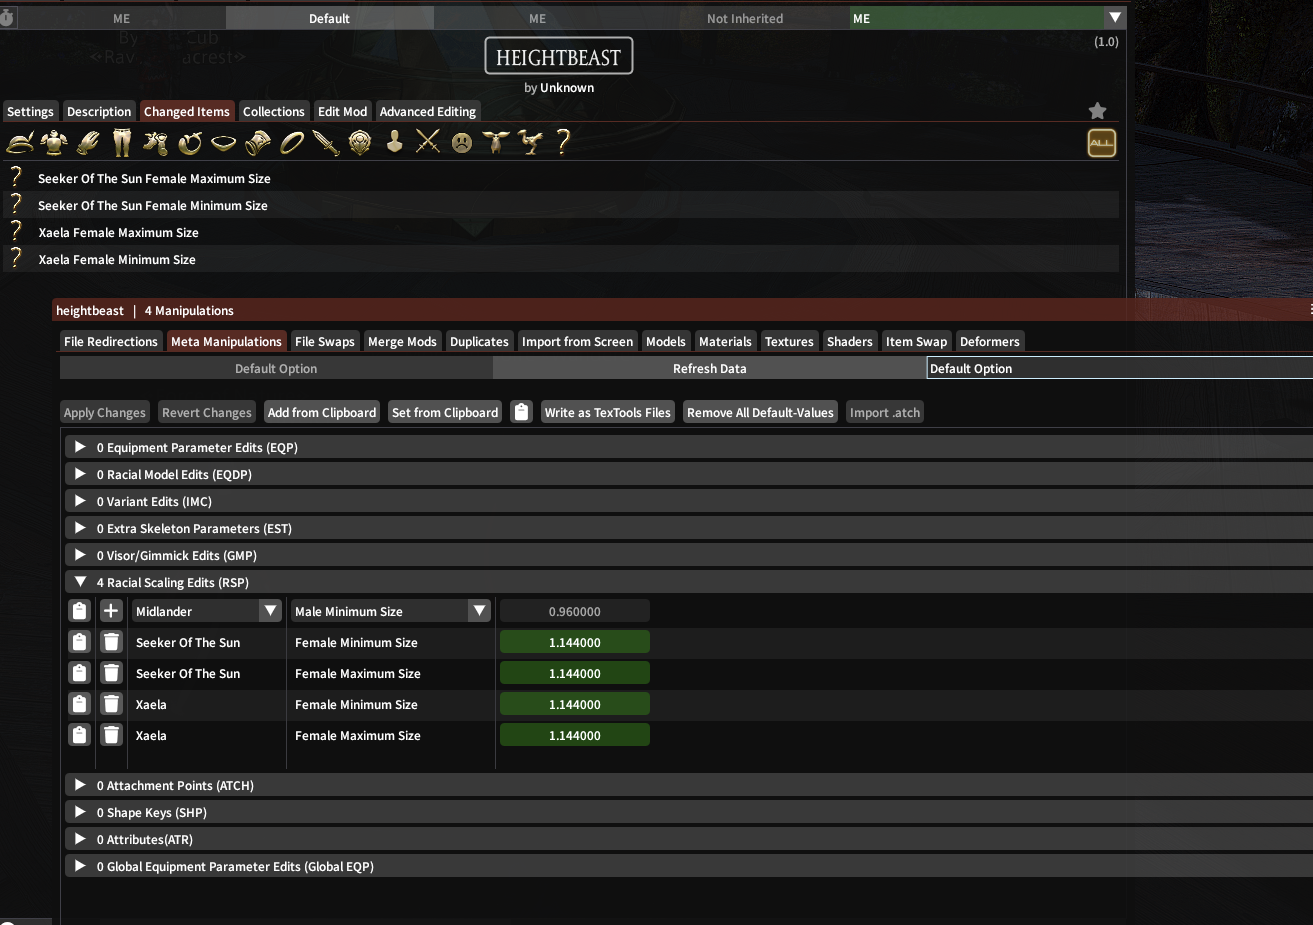The height and width of the screenshot is (925, 1313).
Task: Edit Xaela Female Maximum Size value field
Action: click(x=575, y=735)
